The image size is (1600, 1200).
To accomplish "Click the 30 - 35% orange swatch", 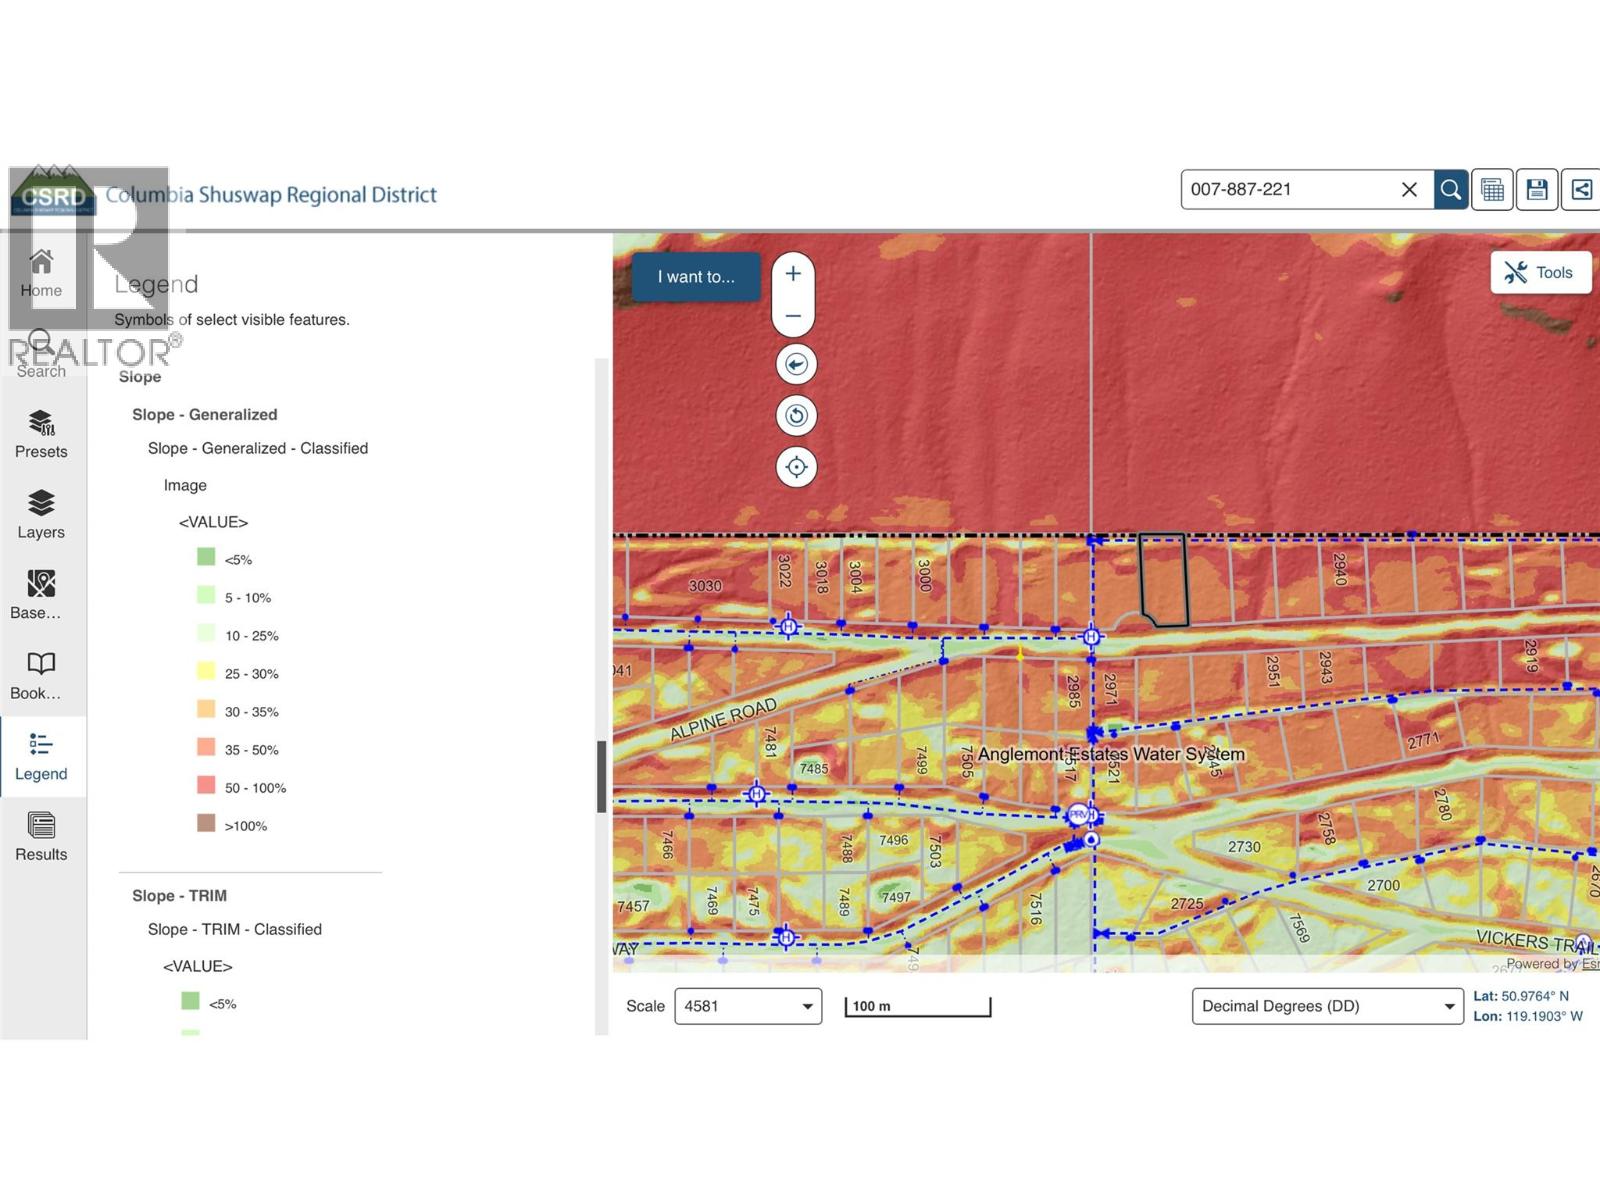I will point(206,709).
